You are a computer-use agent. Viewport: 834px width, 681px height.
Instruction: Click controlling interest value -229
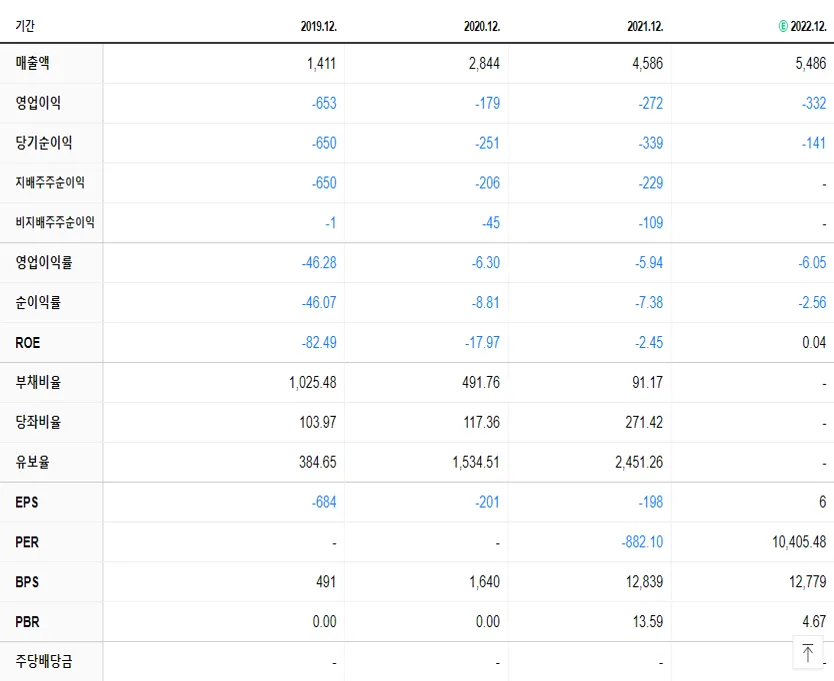pos(650,183)
